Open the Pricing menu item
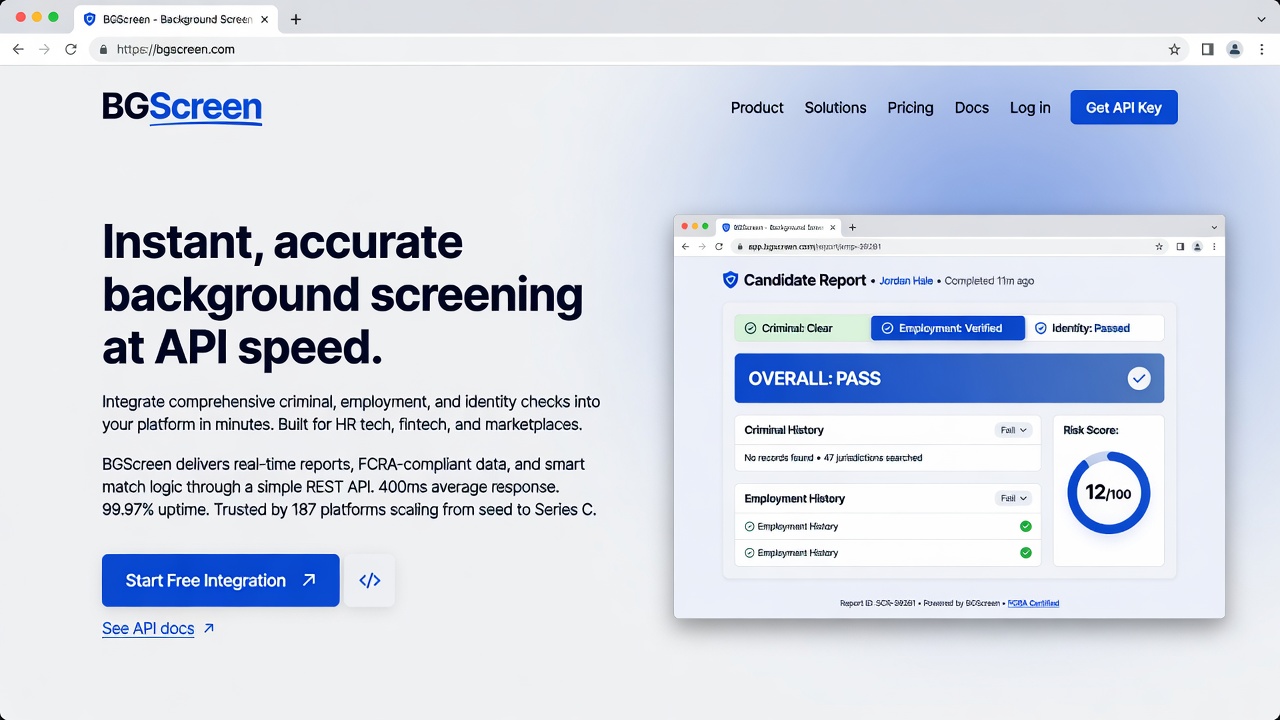The width and height of the screenshot is (1280, 720). pyautogui.click(x=910, y=108)
